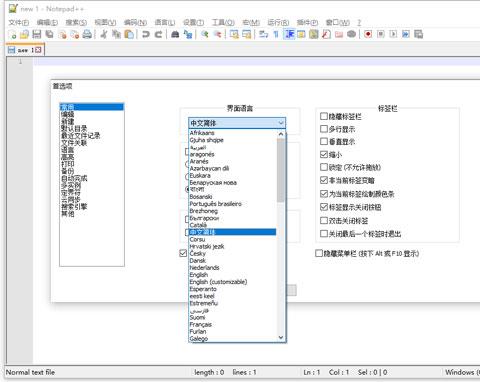480x382 pixels.
Task: Zoom out with the toolbar magnifier
Action: (x=217, y=34)
